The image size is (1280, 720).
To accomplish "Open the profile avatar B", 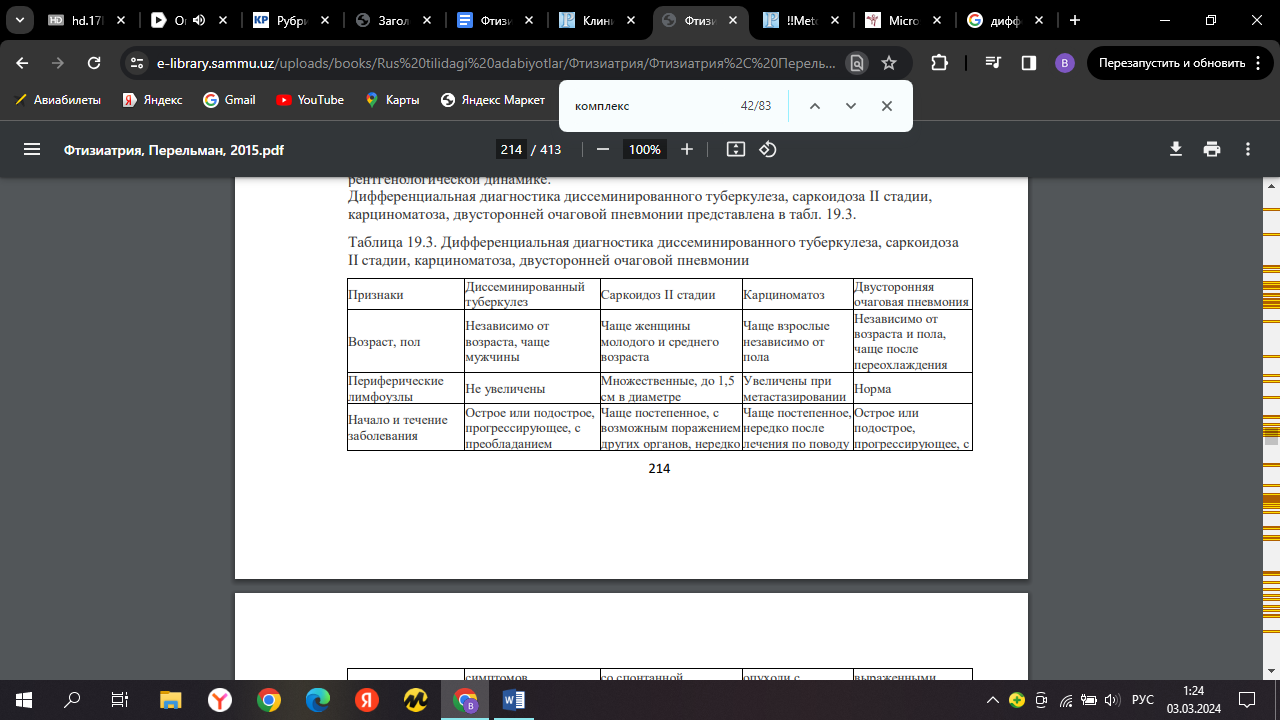I will point(1064,63).
